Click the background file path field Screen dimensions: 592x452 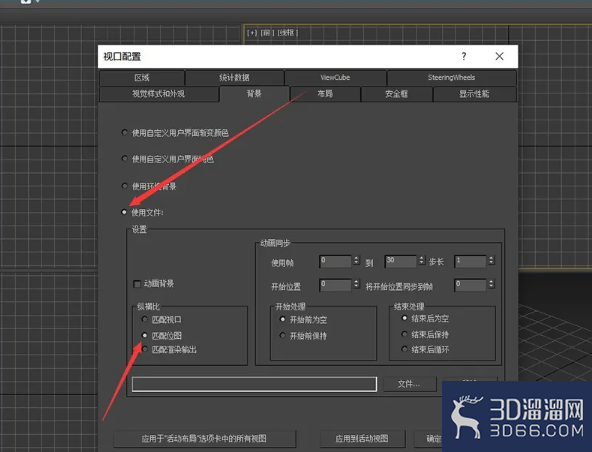coord(254,384)
